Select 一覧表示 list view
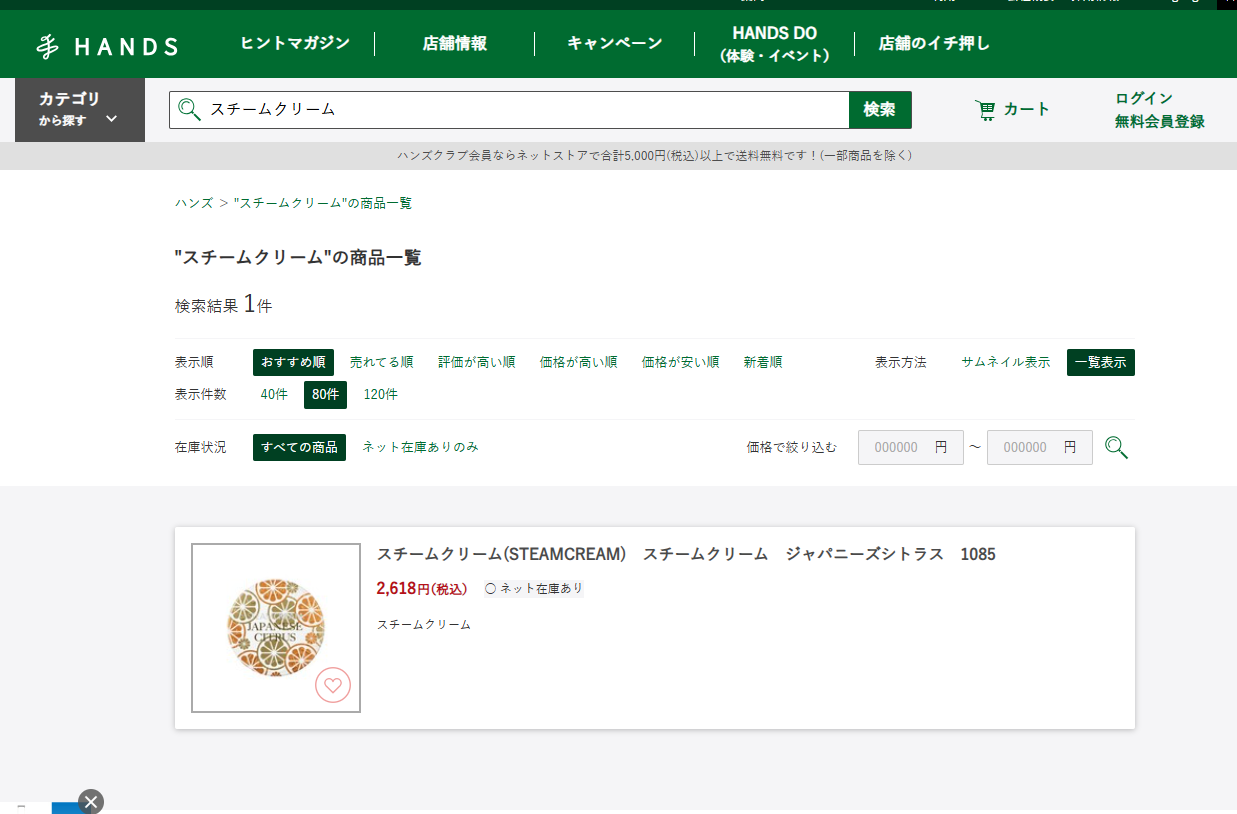The width and height of the screenshot is (1237, 814). [1100, 362]
